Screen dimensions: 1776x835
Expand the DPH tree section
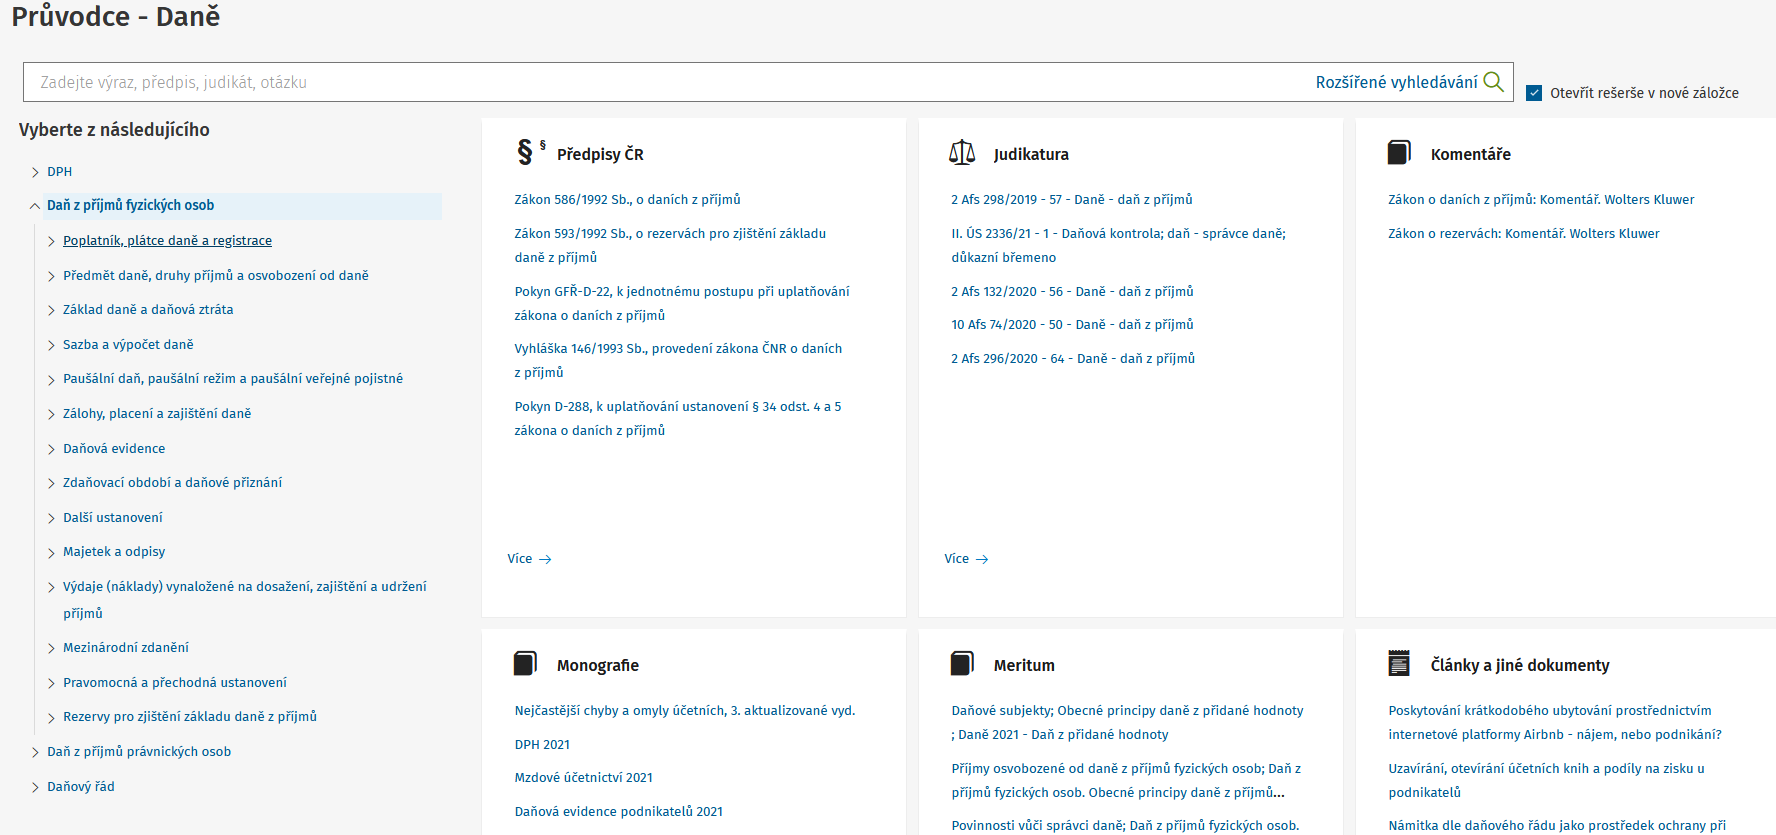click(x=35, y=172)
